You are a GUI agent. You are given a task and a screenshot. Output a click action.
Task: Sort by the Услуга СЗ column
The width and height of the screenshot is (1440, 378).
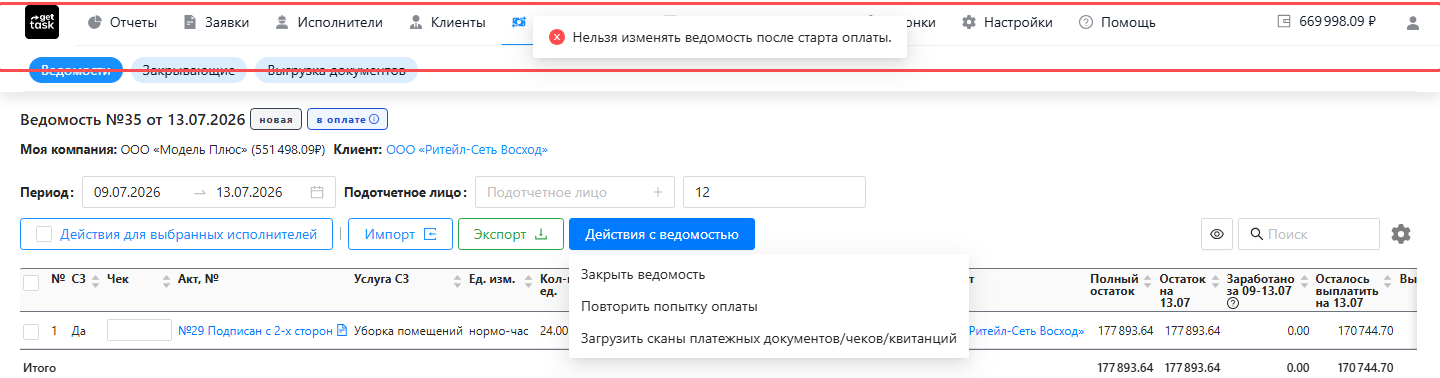(458, 280)
